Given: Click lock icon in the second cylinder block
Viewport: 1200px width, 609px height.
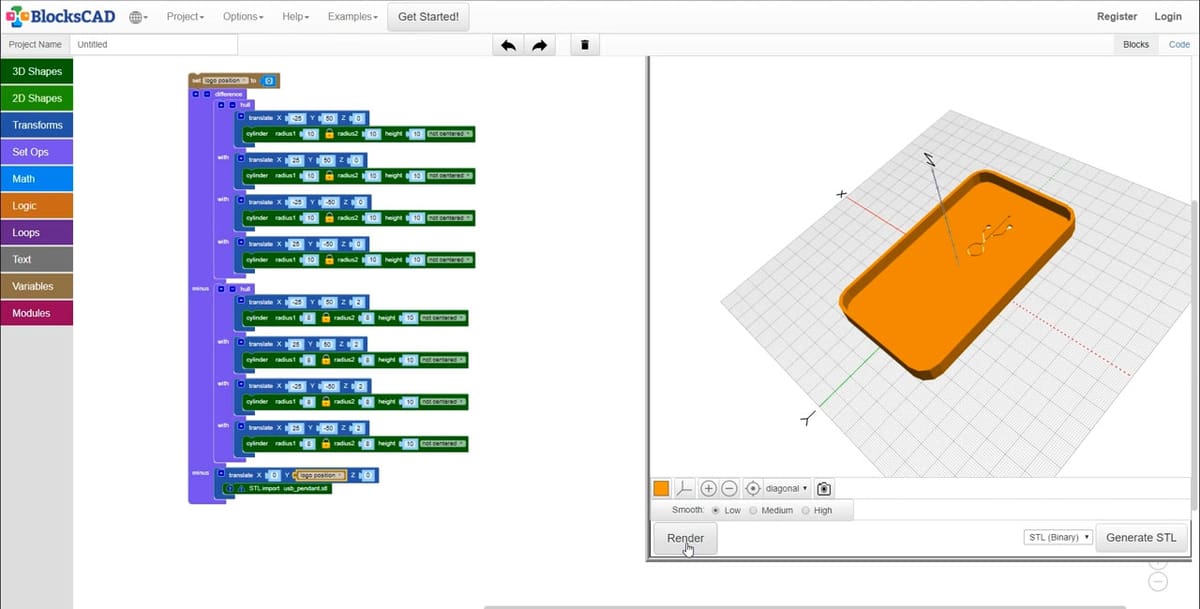Looking at the screenshot, I should (329, 176).
